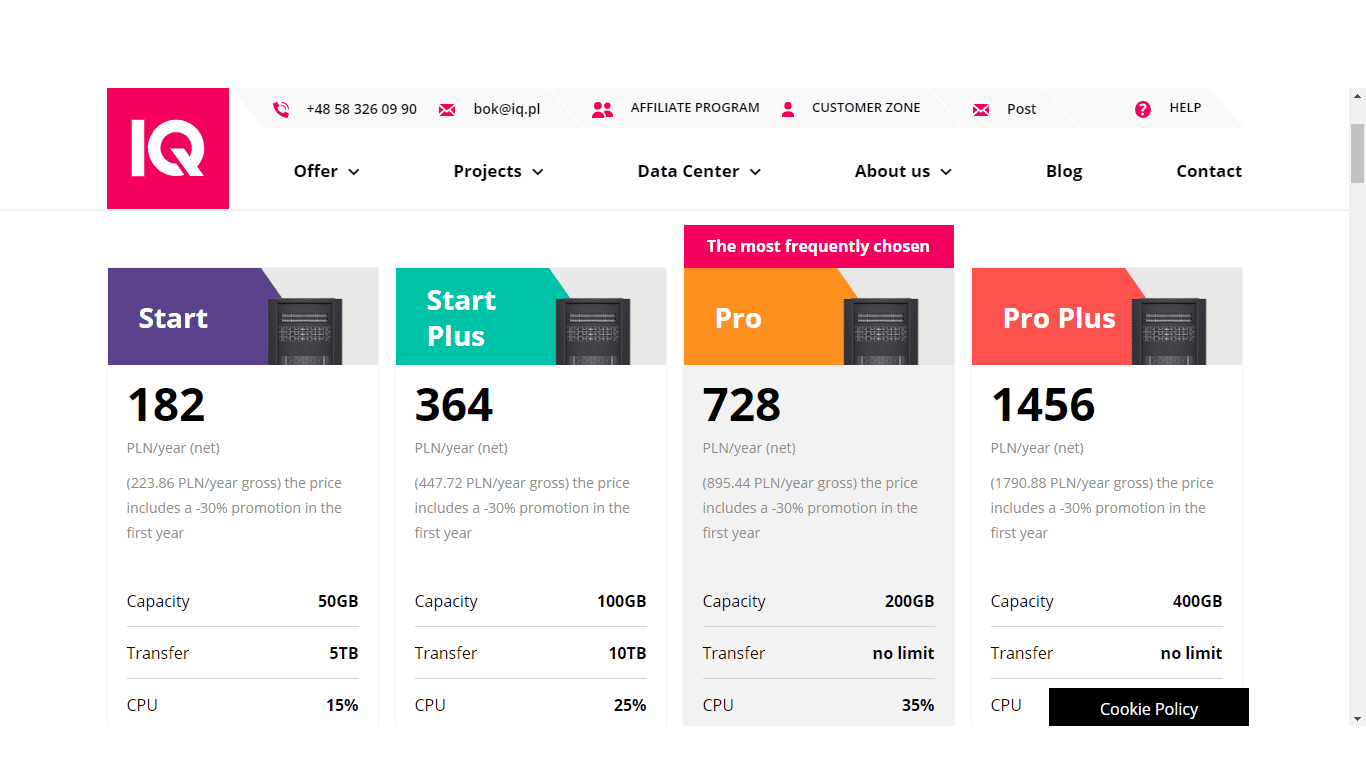Open the About us dropdown
Viewport: 1366px width, 768px height.
click(903, 171)
